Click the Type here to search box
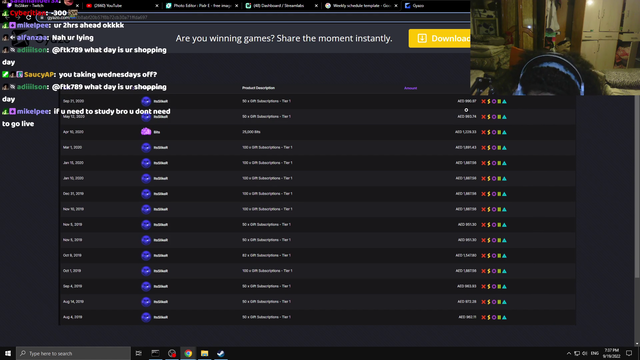Screen dimensions: 640x360 [x=73, y=353]
